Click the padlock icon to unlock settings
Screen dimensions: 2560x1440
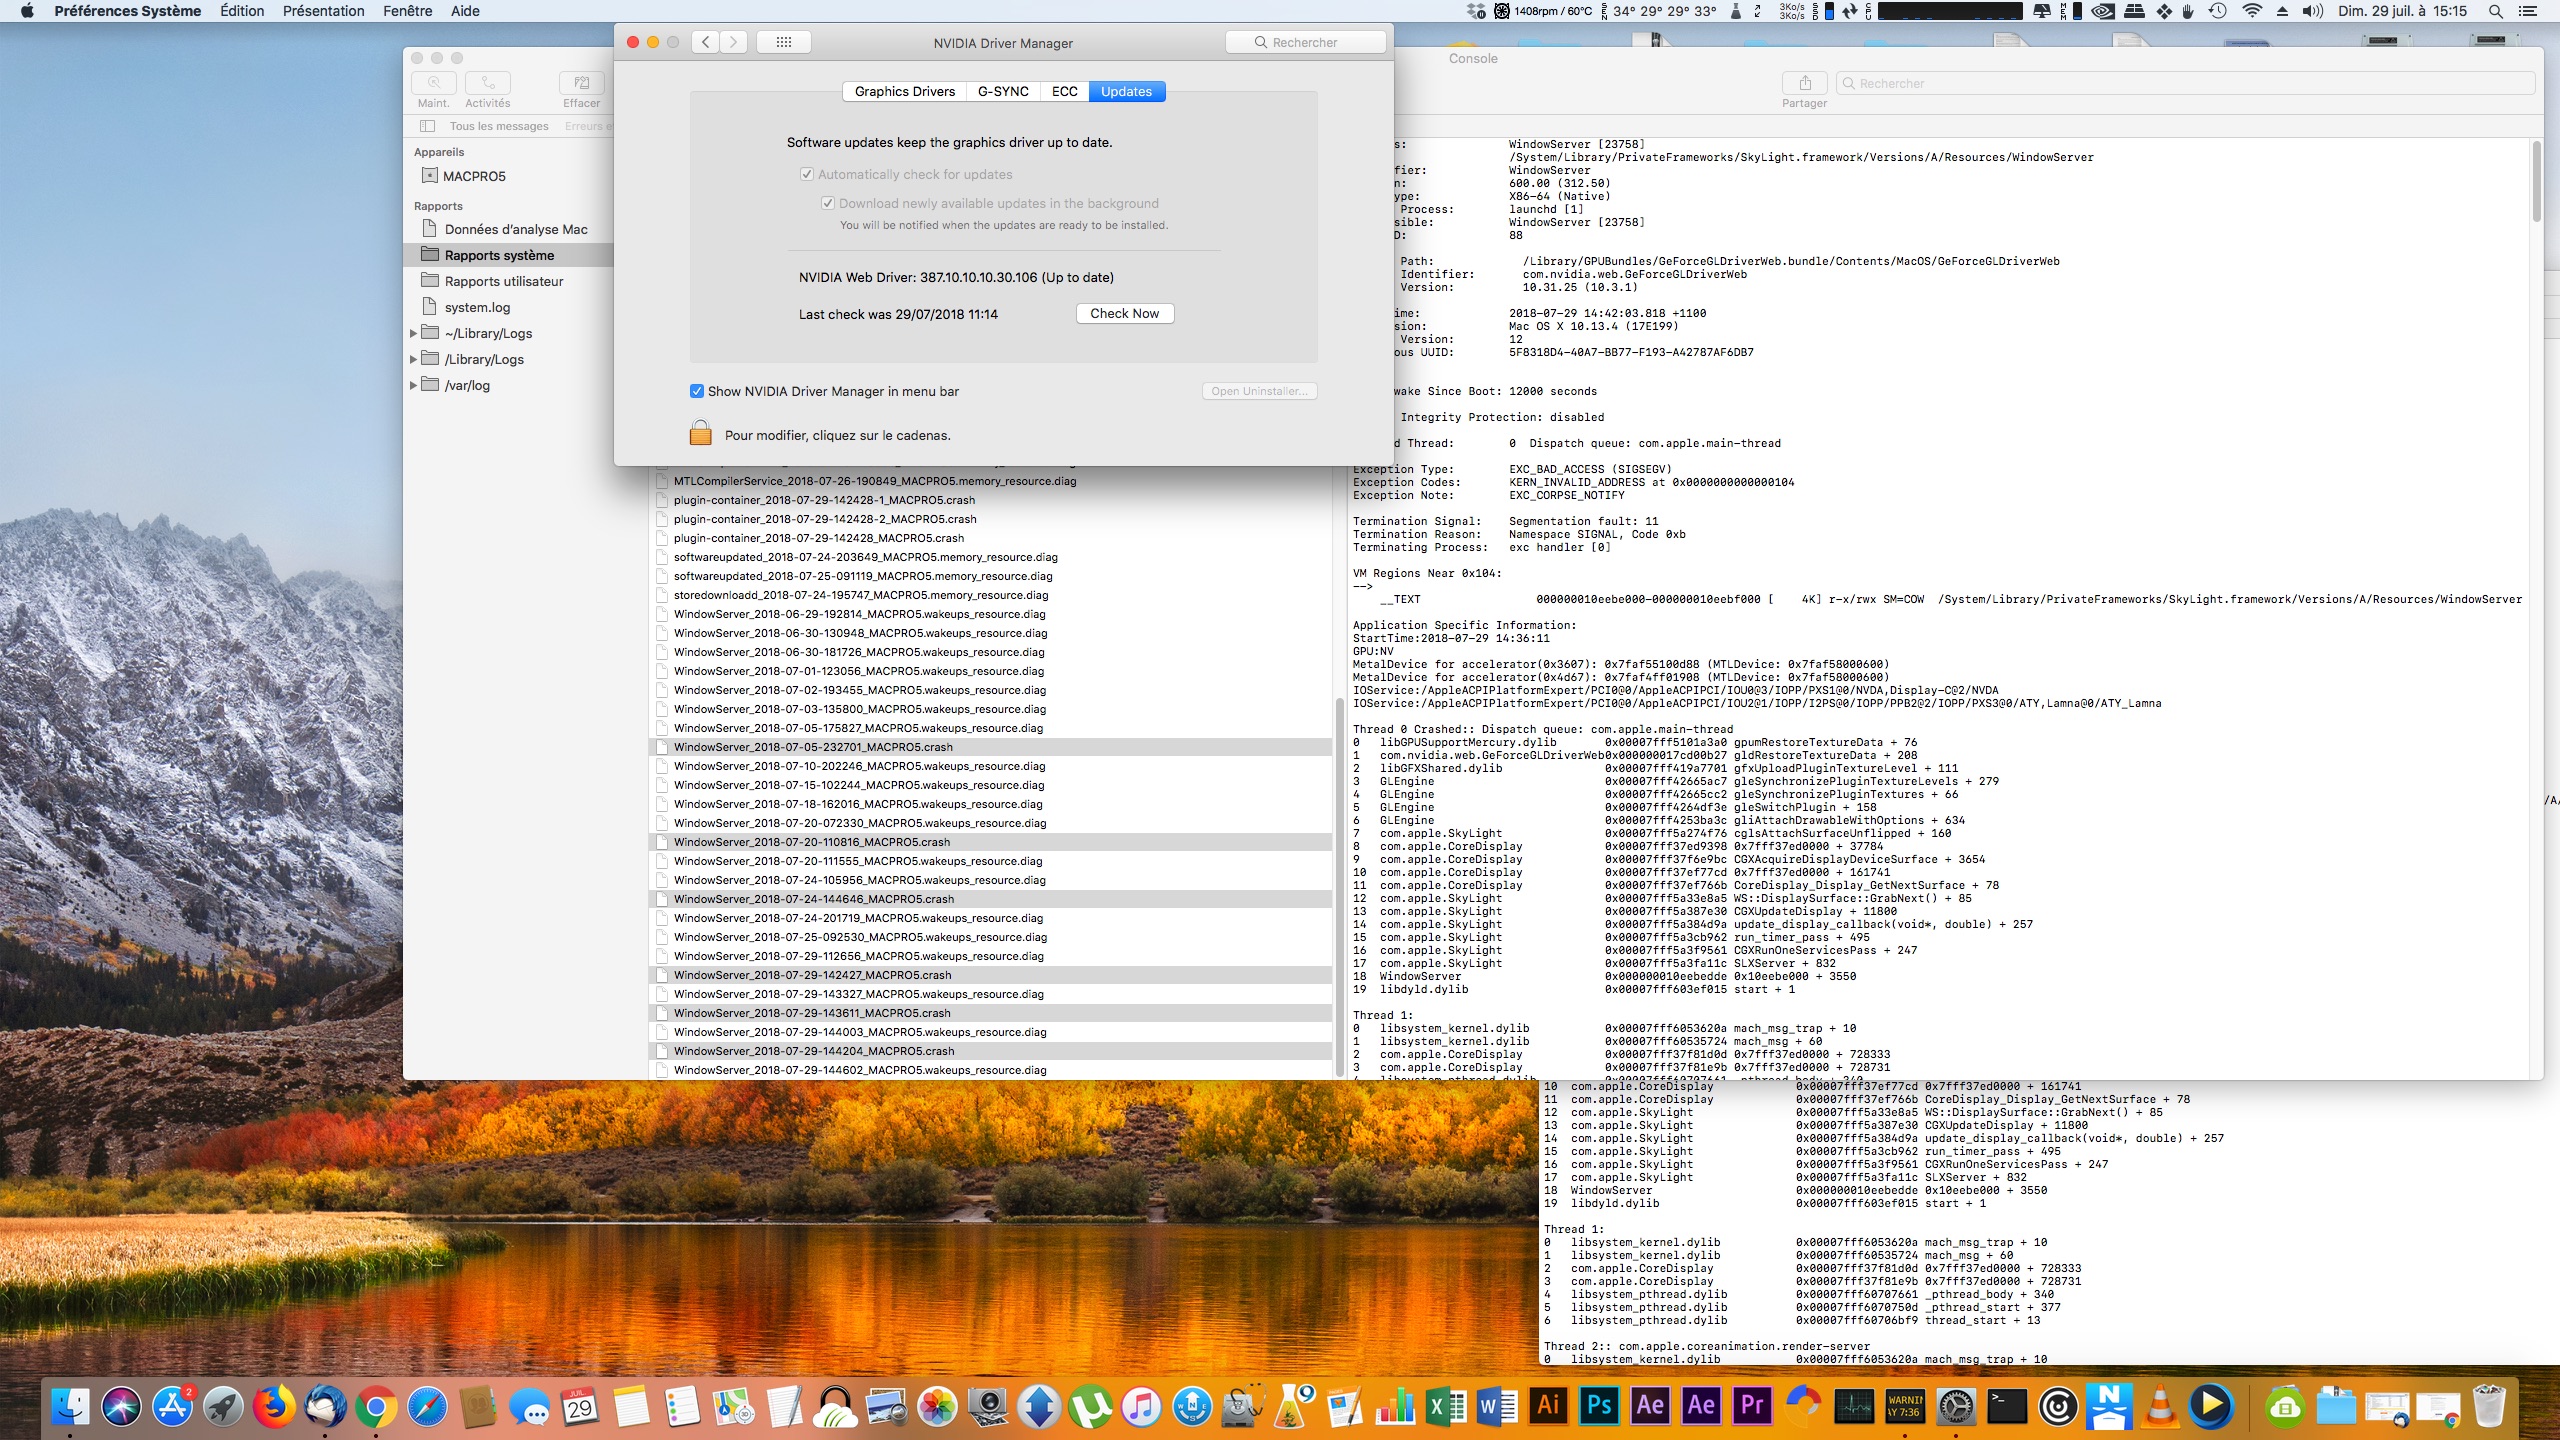click(700, 434)
